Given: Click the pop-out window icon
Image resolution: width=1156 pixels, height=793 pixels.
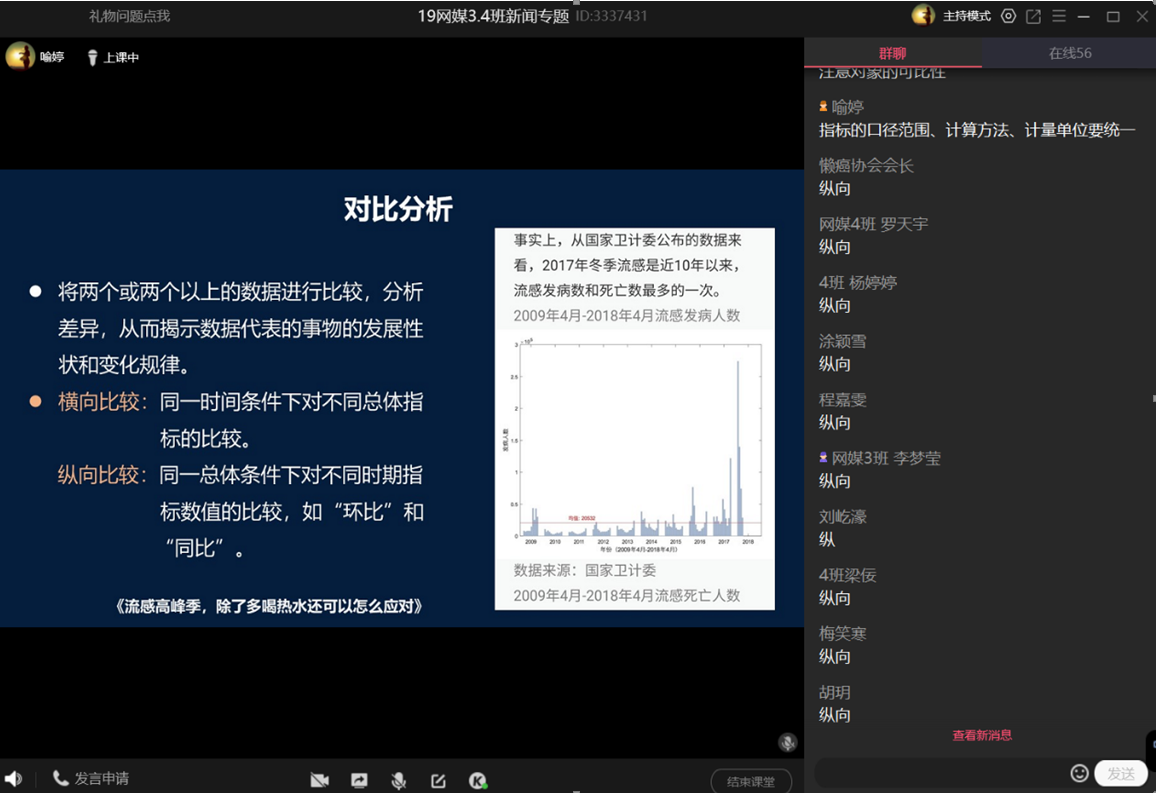Looking at the screenshot, I should click(1034, 16).
